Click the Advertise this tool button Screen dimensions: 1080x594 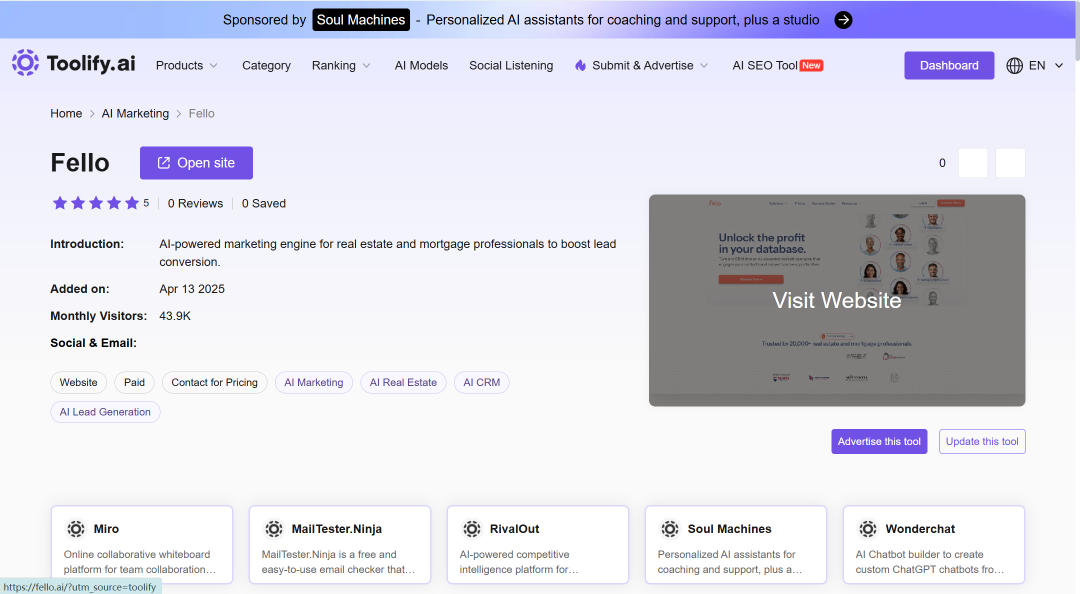coord(879,442)
